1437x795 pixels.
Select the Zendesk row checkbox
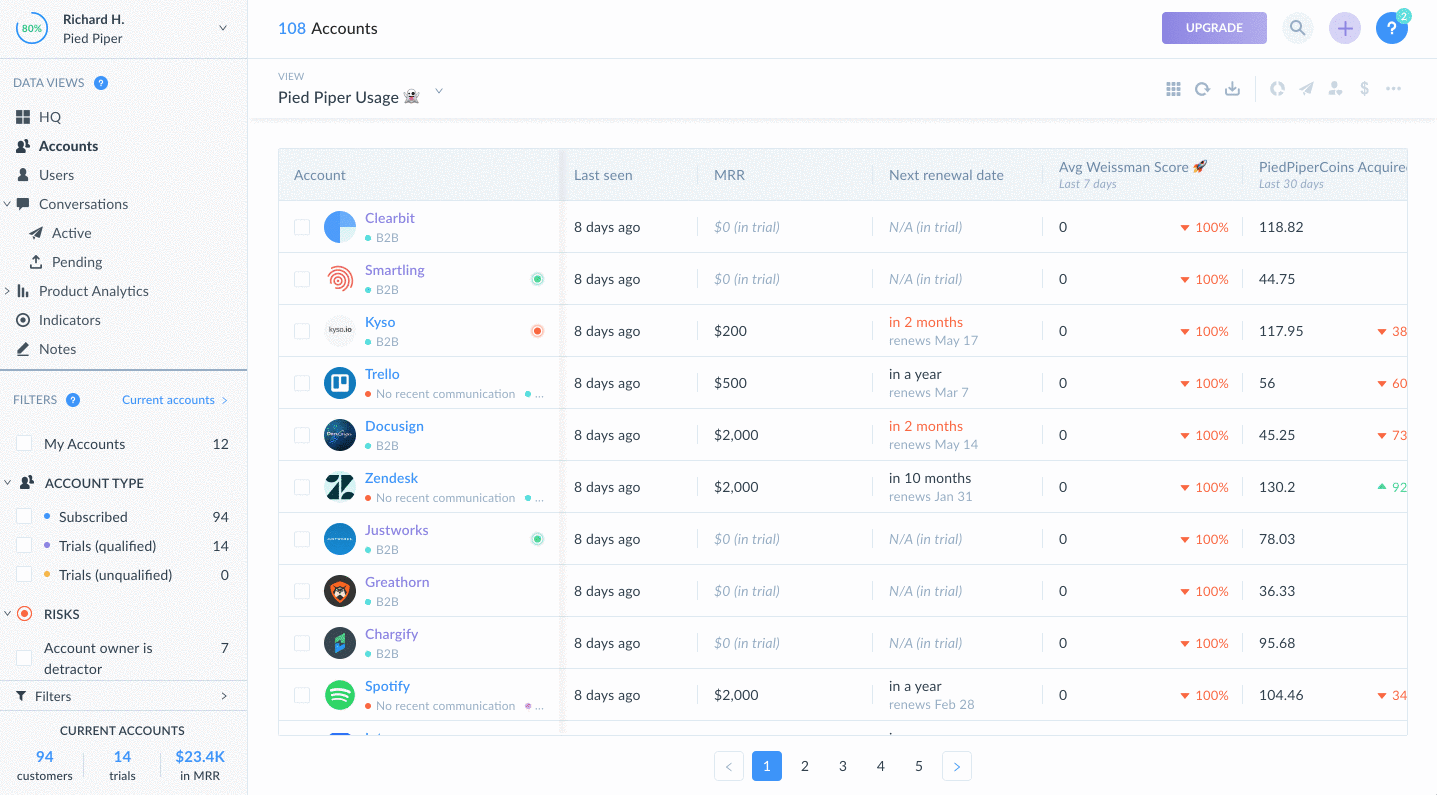tap(302, 487)
